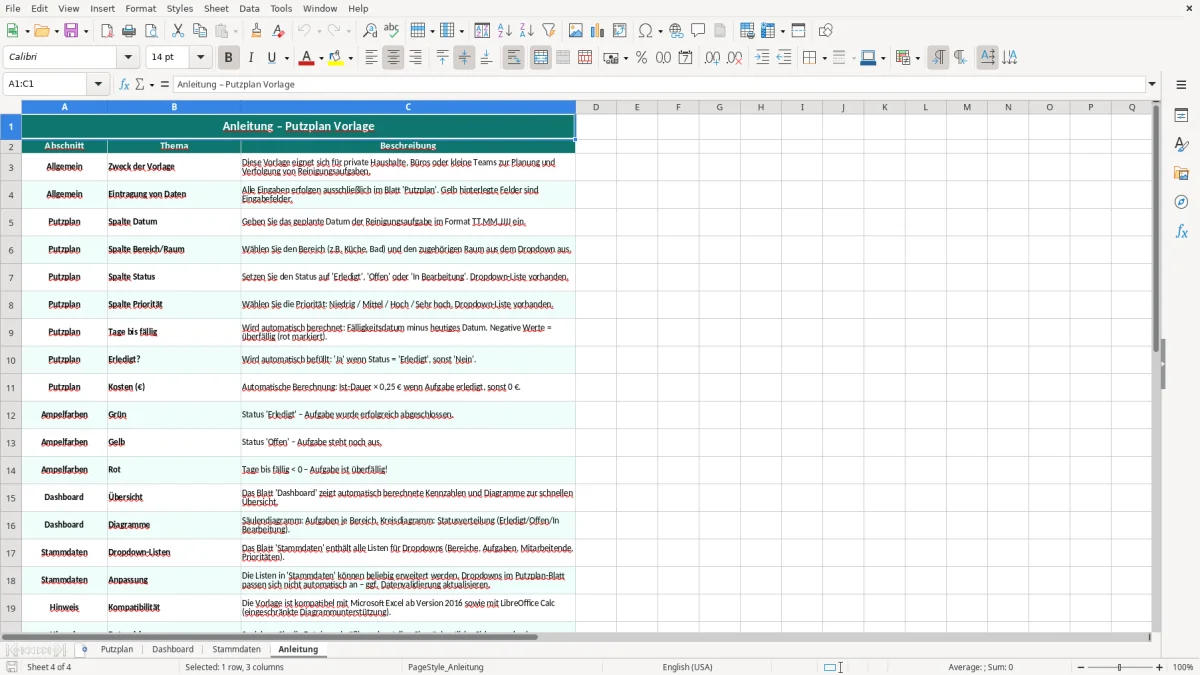Click the Format as Date icon
The image size is (1200, 675).
point(685,58)
